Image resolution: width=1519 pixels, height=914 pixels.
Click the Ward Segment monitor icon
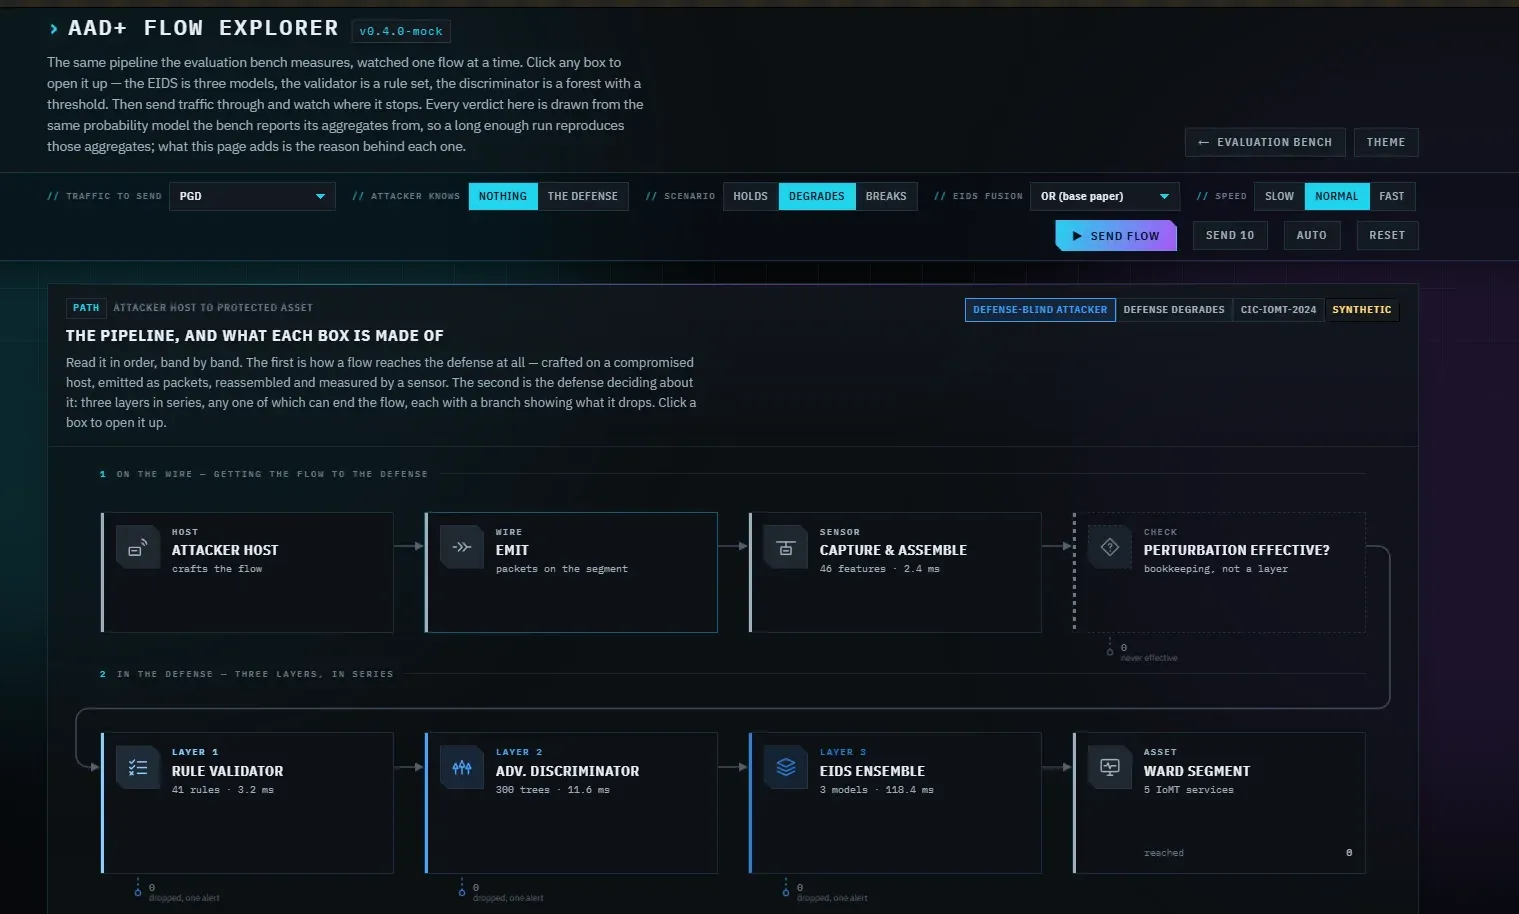pos(1110,767)
